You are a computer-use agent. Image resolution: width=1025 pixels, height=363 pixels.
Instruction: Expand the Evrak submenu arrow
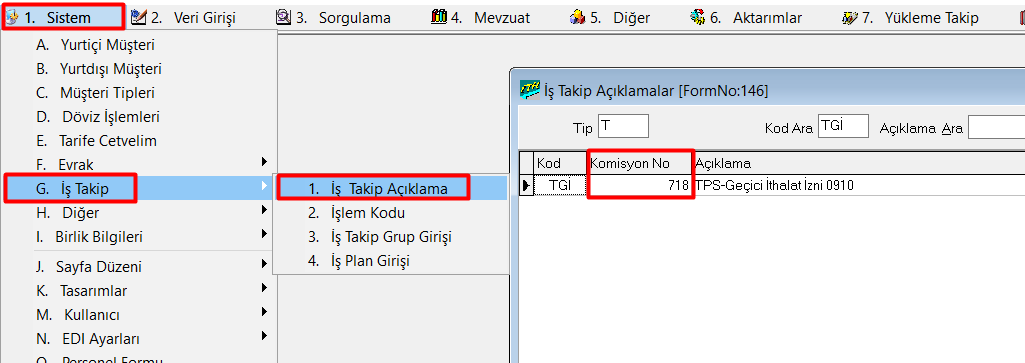(x=264, y=161)
